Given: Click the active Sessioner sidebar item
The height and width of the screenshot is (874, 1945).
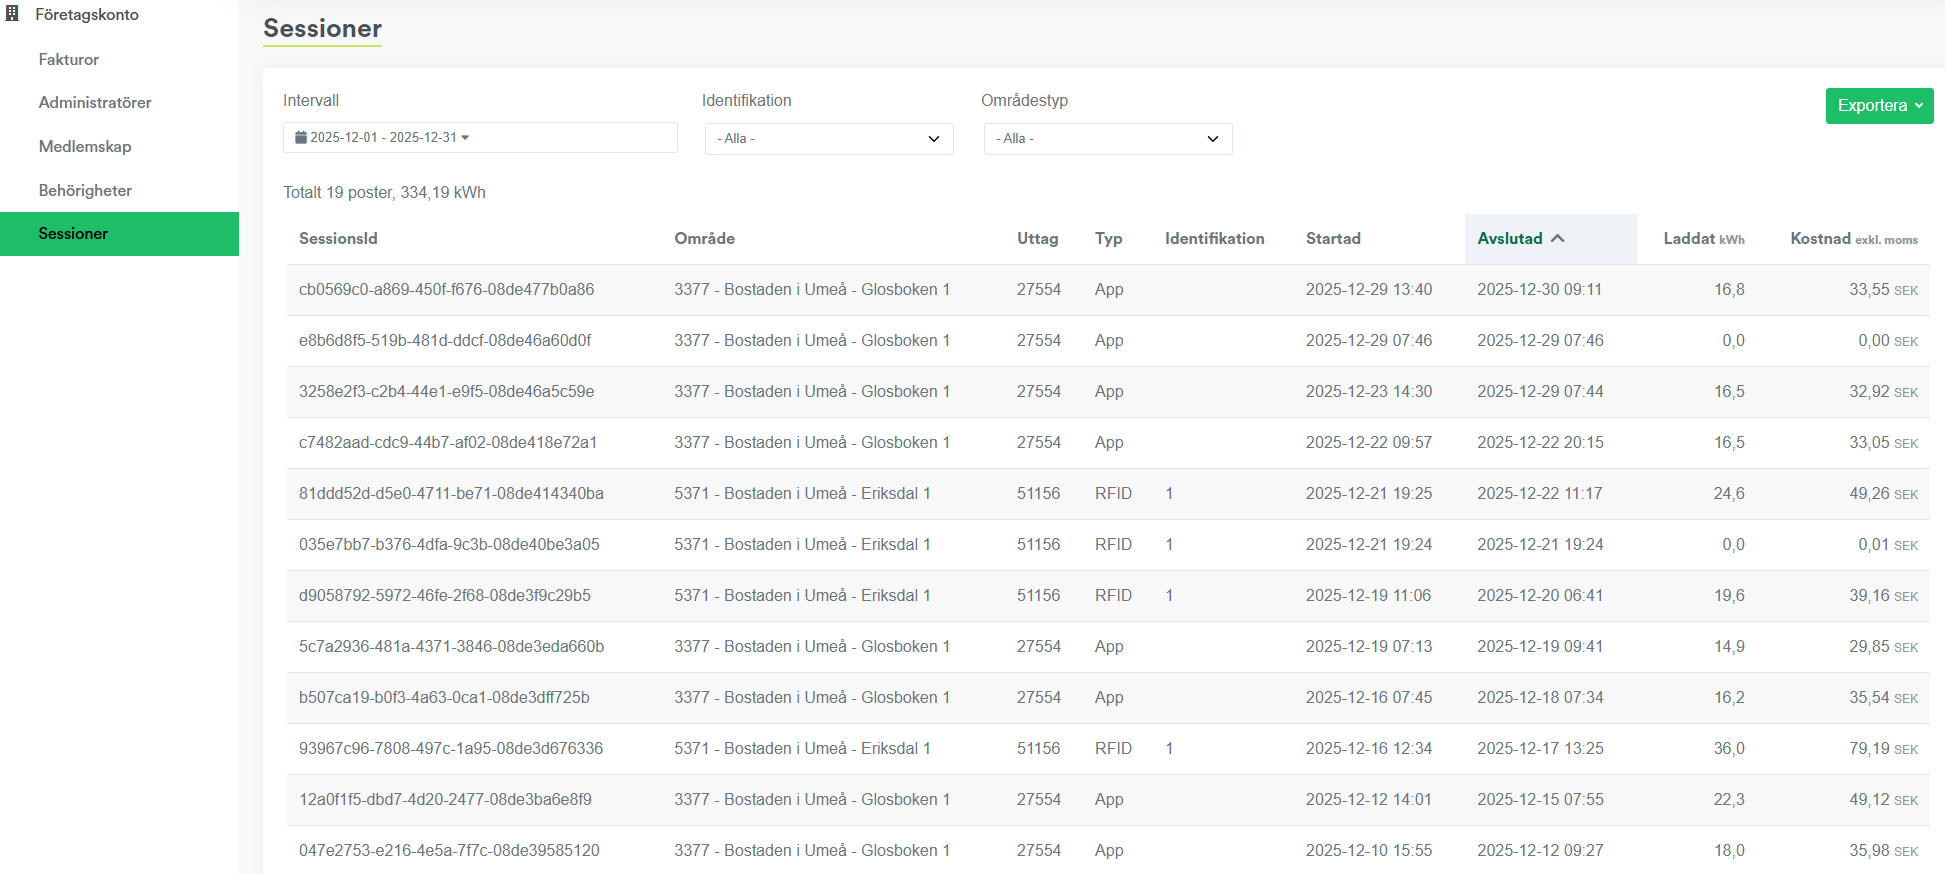Looking at the screenshot, I should click(x=73, y=234).
